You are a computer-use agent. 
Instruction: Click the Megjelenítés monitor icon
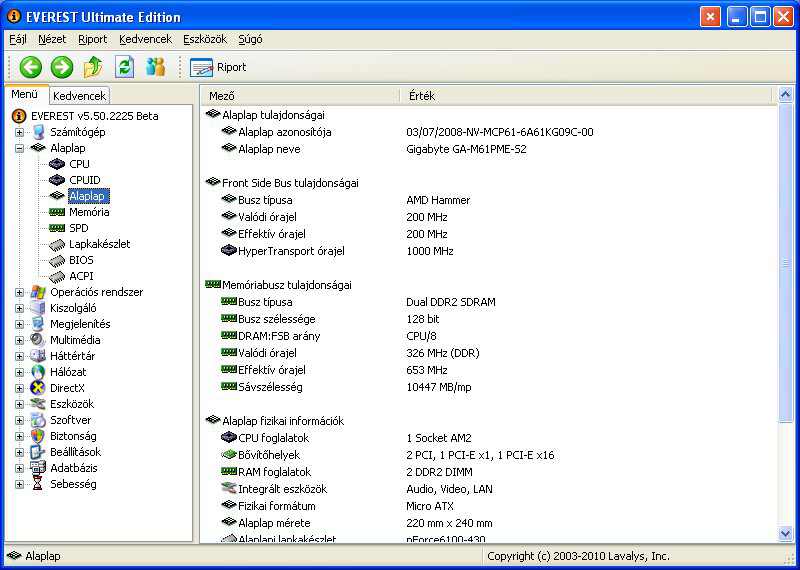[38, 324]
